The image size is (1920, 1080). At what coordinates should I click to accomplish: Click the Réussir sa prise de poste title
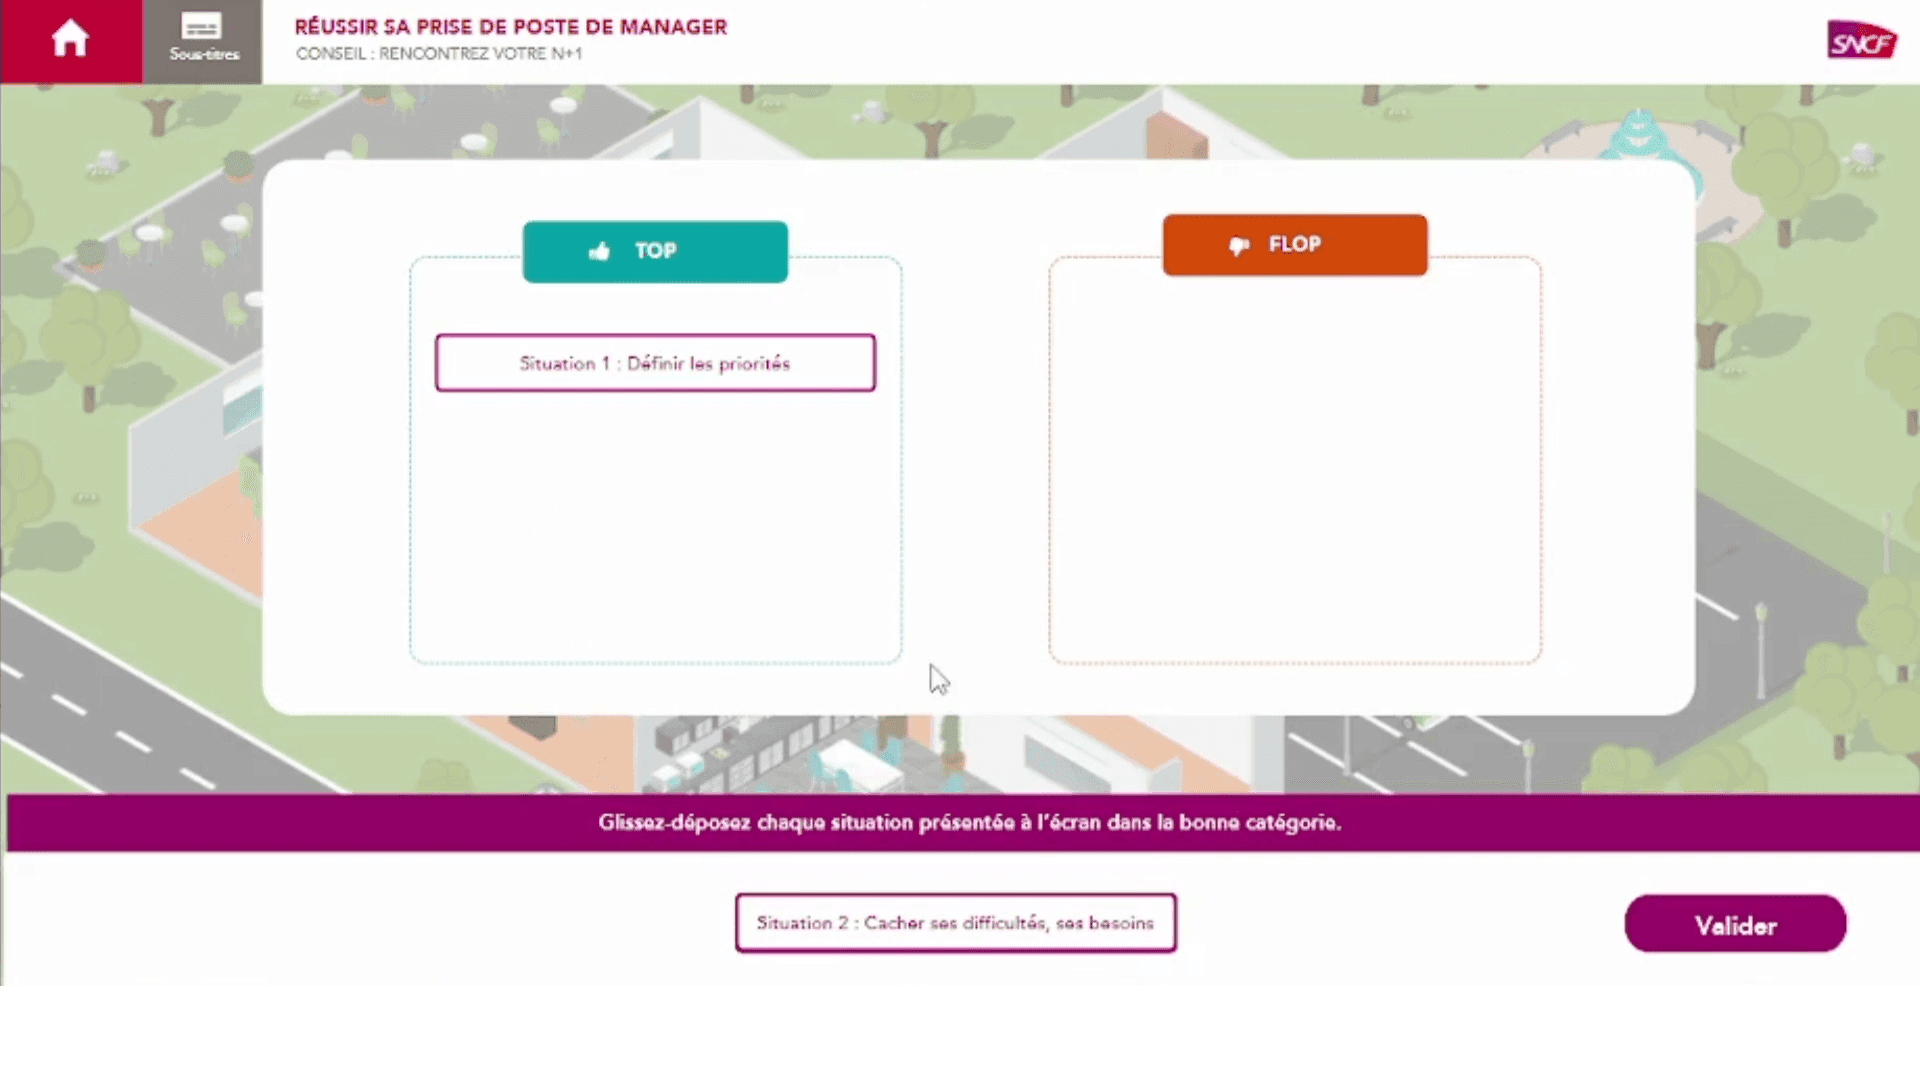pos(510,27)
